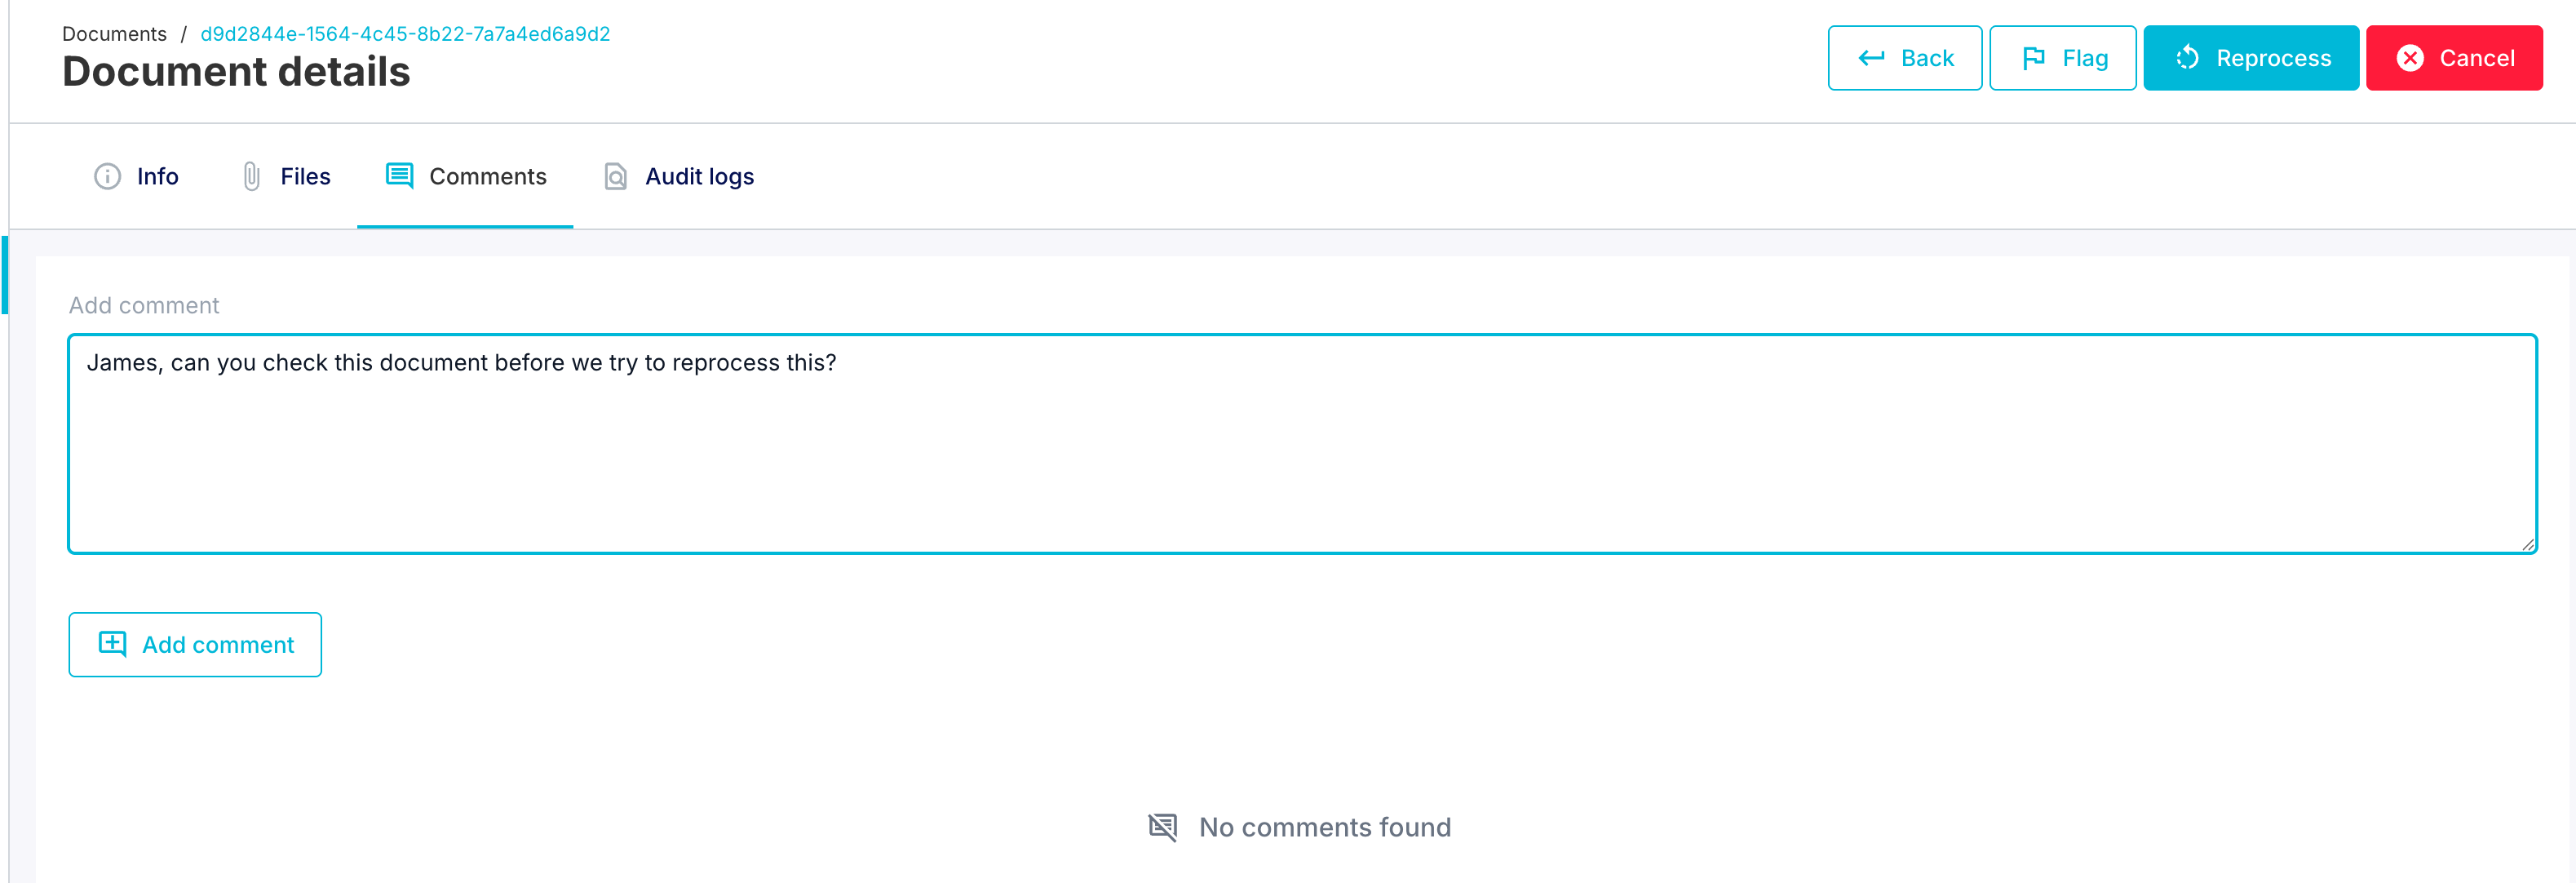This screenshot has width=2576, height=883.
Task: Click the Cancel X circle icon
Action: [2410, 58]
